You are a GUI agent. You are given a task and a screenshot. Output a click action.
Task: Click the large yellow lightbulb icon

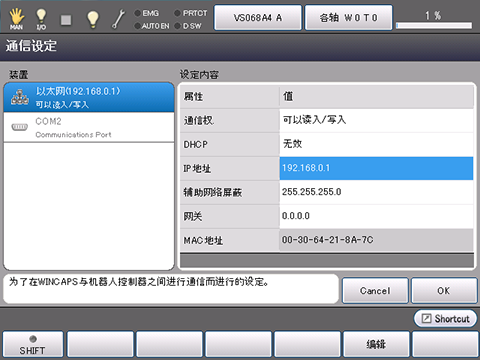click(93, 19)
